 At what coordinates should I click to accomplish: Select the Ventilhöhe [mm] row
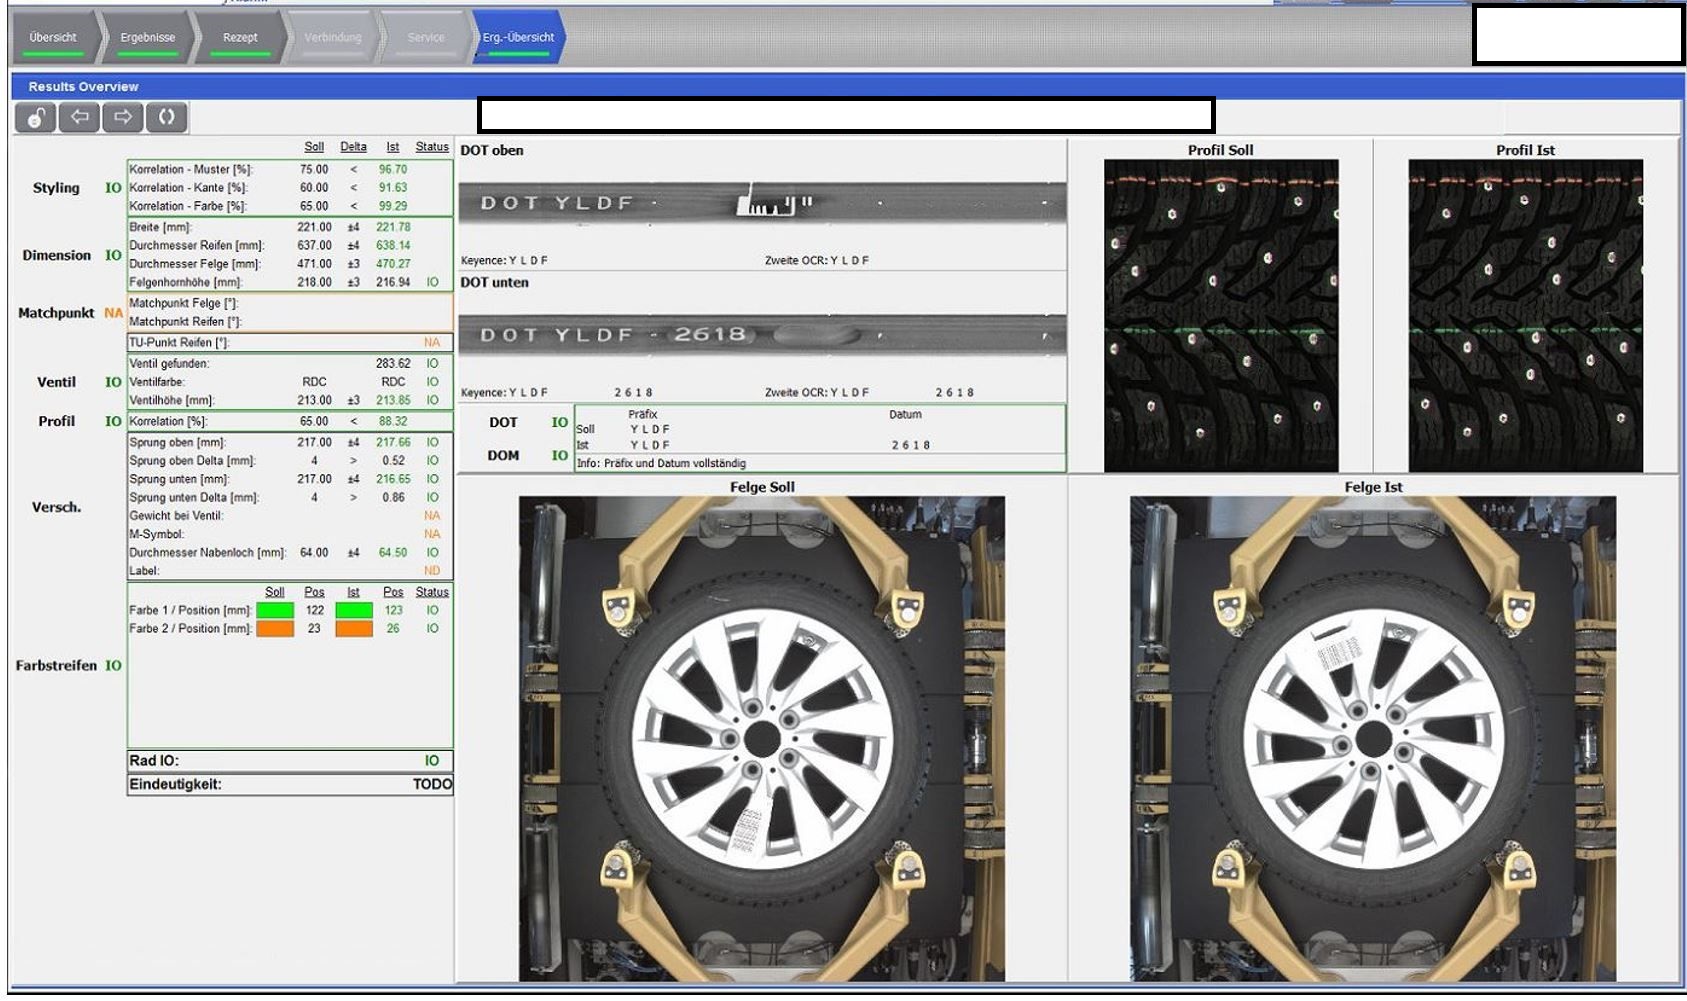[x=290, y=401]
